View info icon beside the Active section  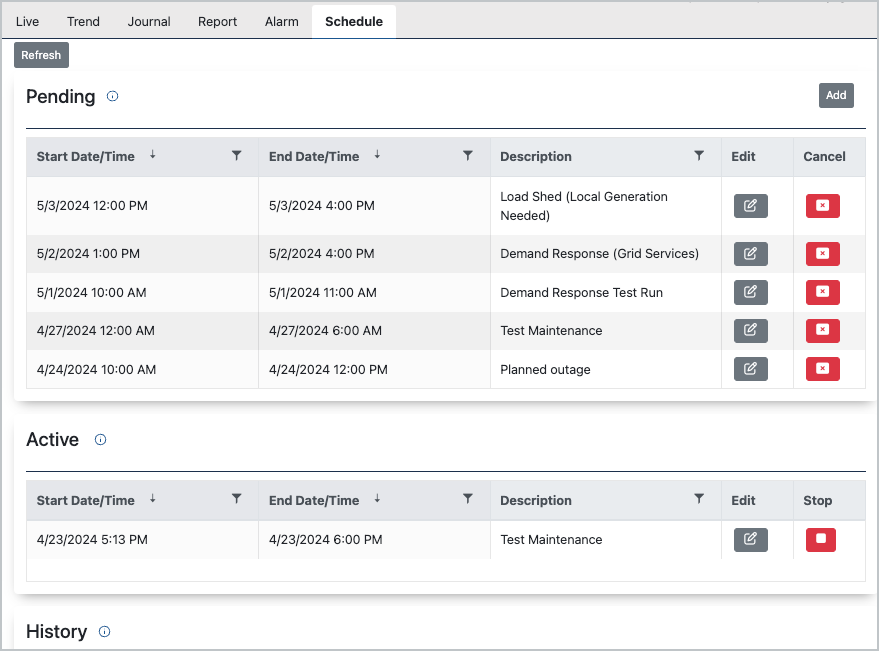tap(100, 439)
